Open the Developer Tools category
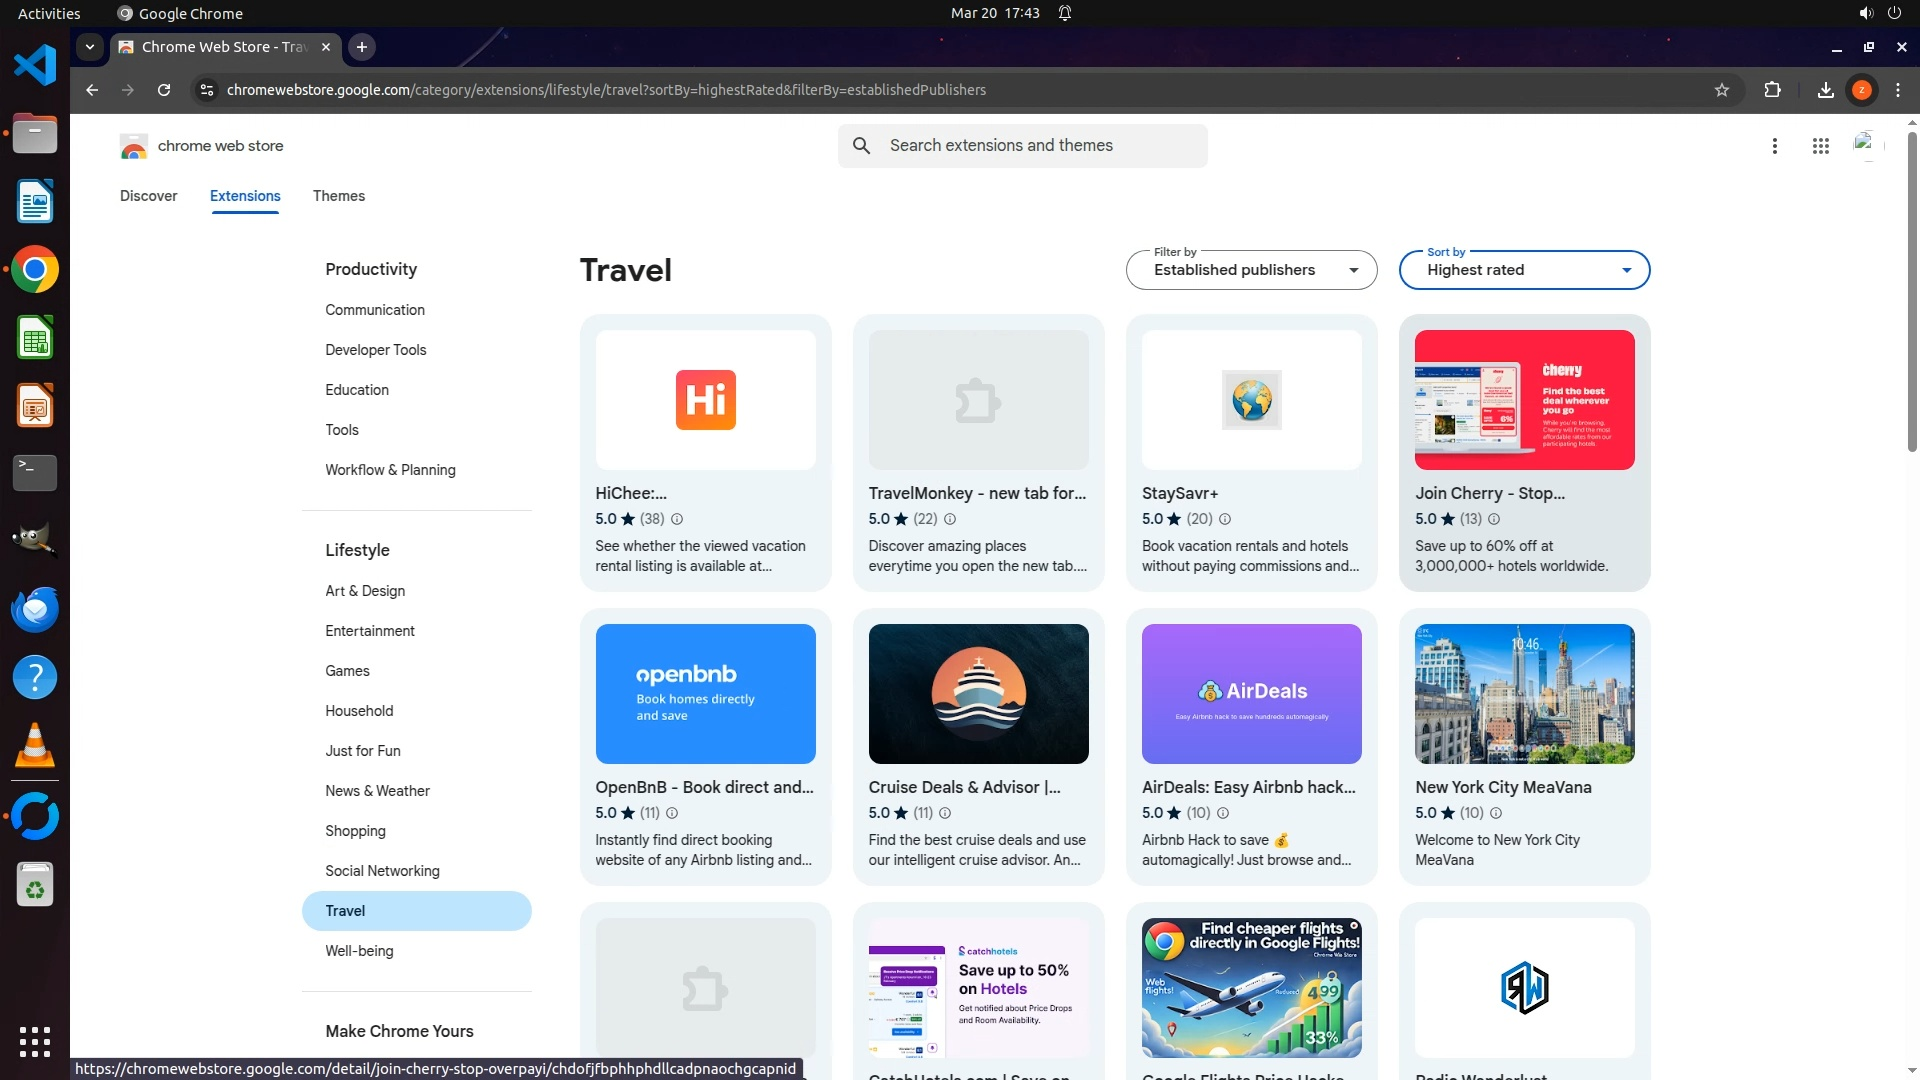 [375, 350]
